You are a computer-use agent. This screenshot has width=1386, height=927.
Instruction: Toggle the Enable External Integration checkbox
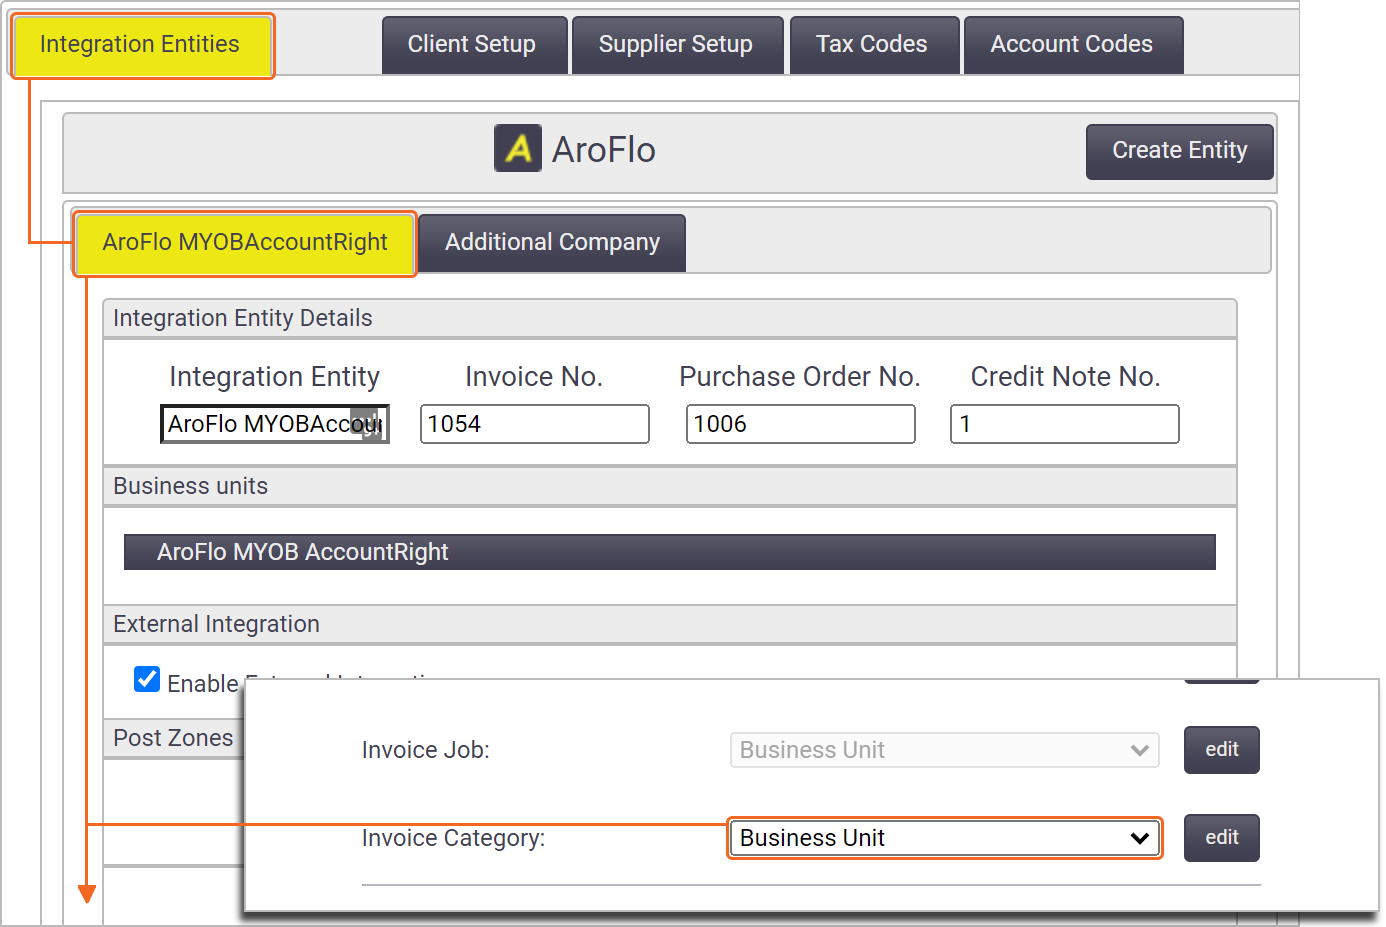[147, 680]
